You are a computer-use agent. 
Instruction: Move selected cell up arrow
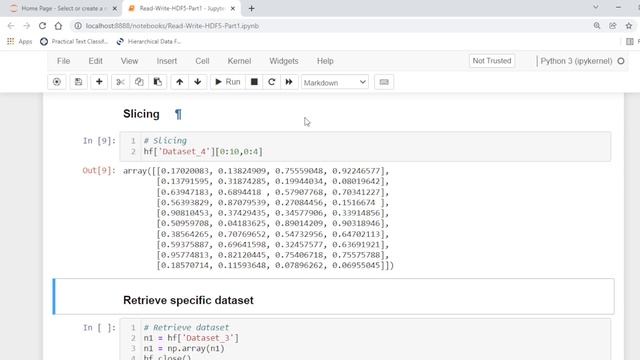[180, 82]
